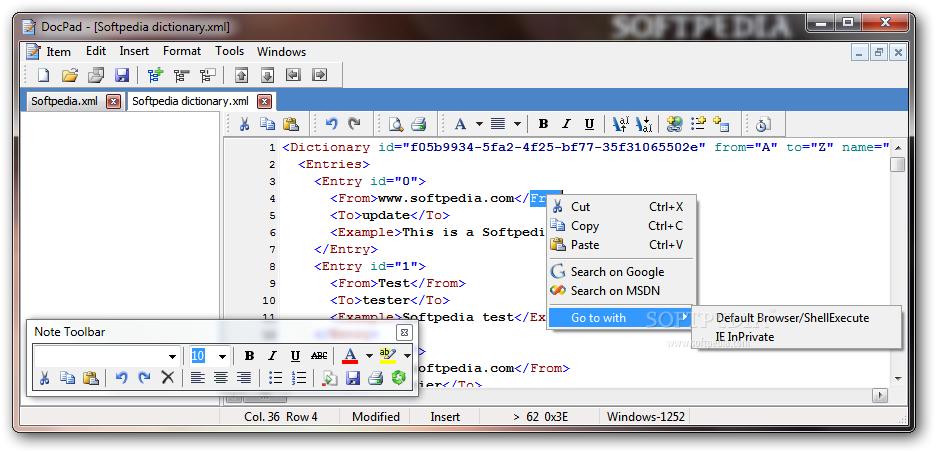Image resolution: width=936 pixels, height=453 pixels.
Task: Toggle Underline in the Note Toolbar
Action: click(295, 356)
